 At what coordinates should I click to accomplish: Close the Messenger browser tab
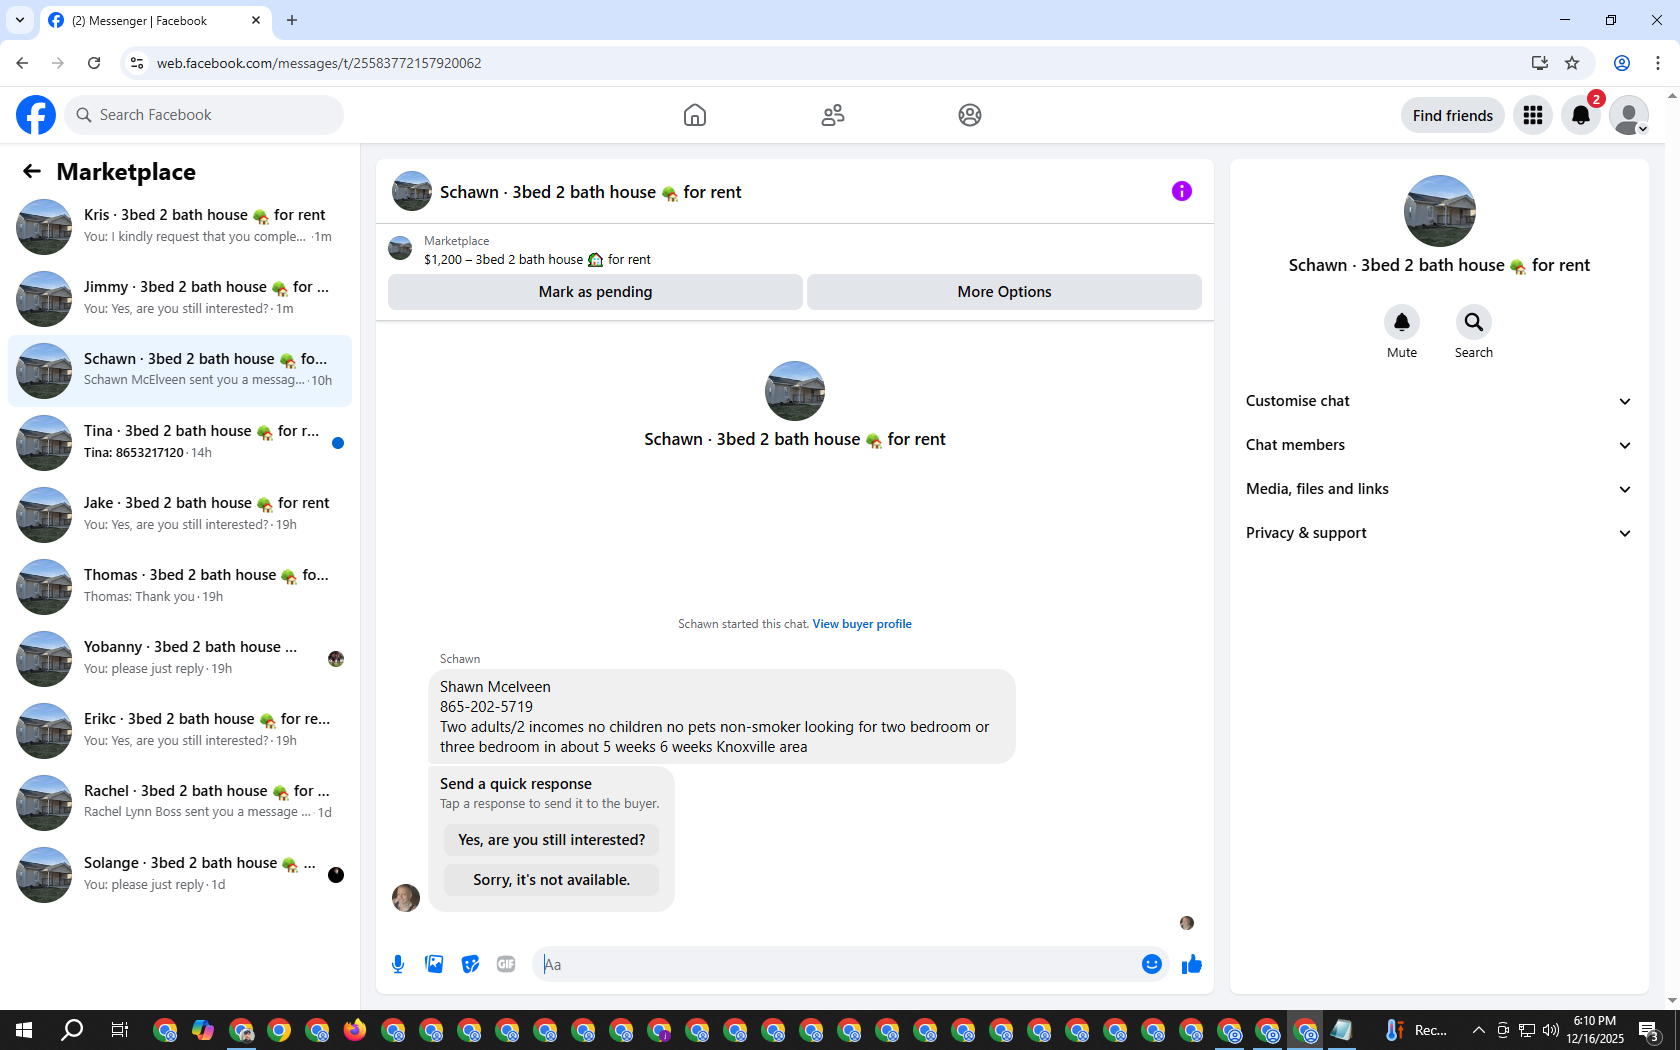(256, 20)
